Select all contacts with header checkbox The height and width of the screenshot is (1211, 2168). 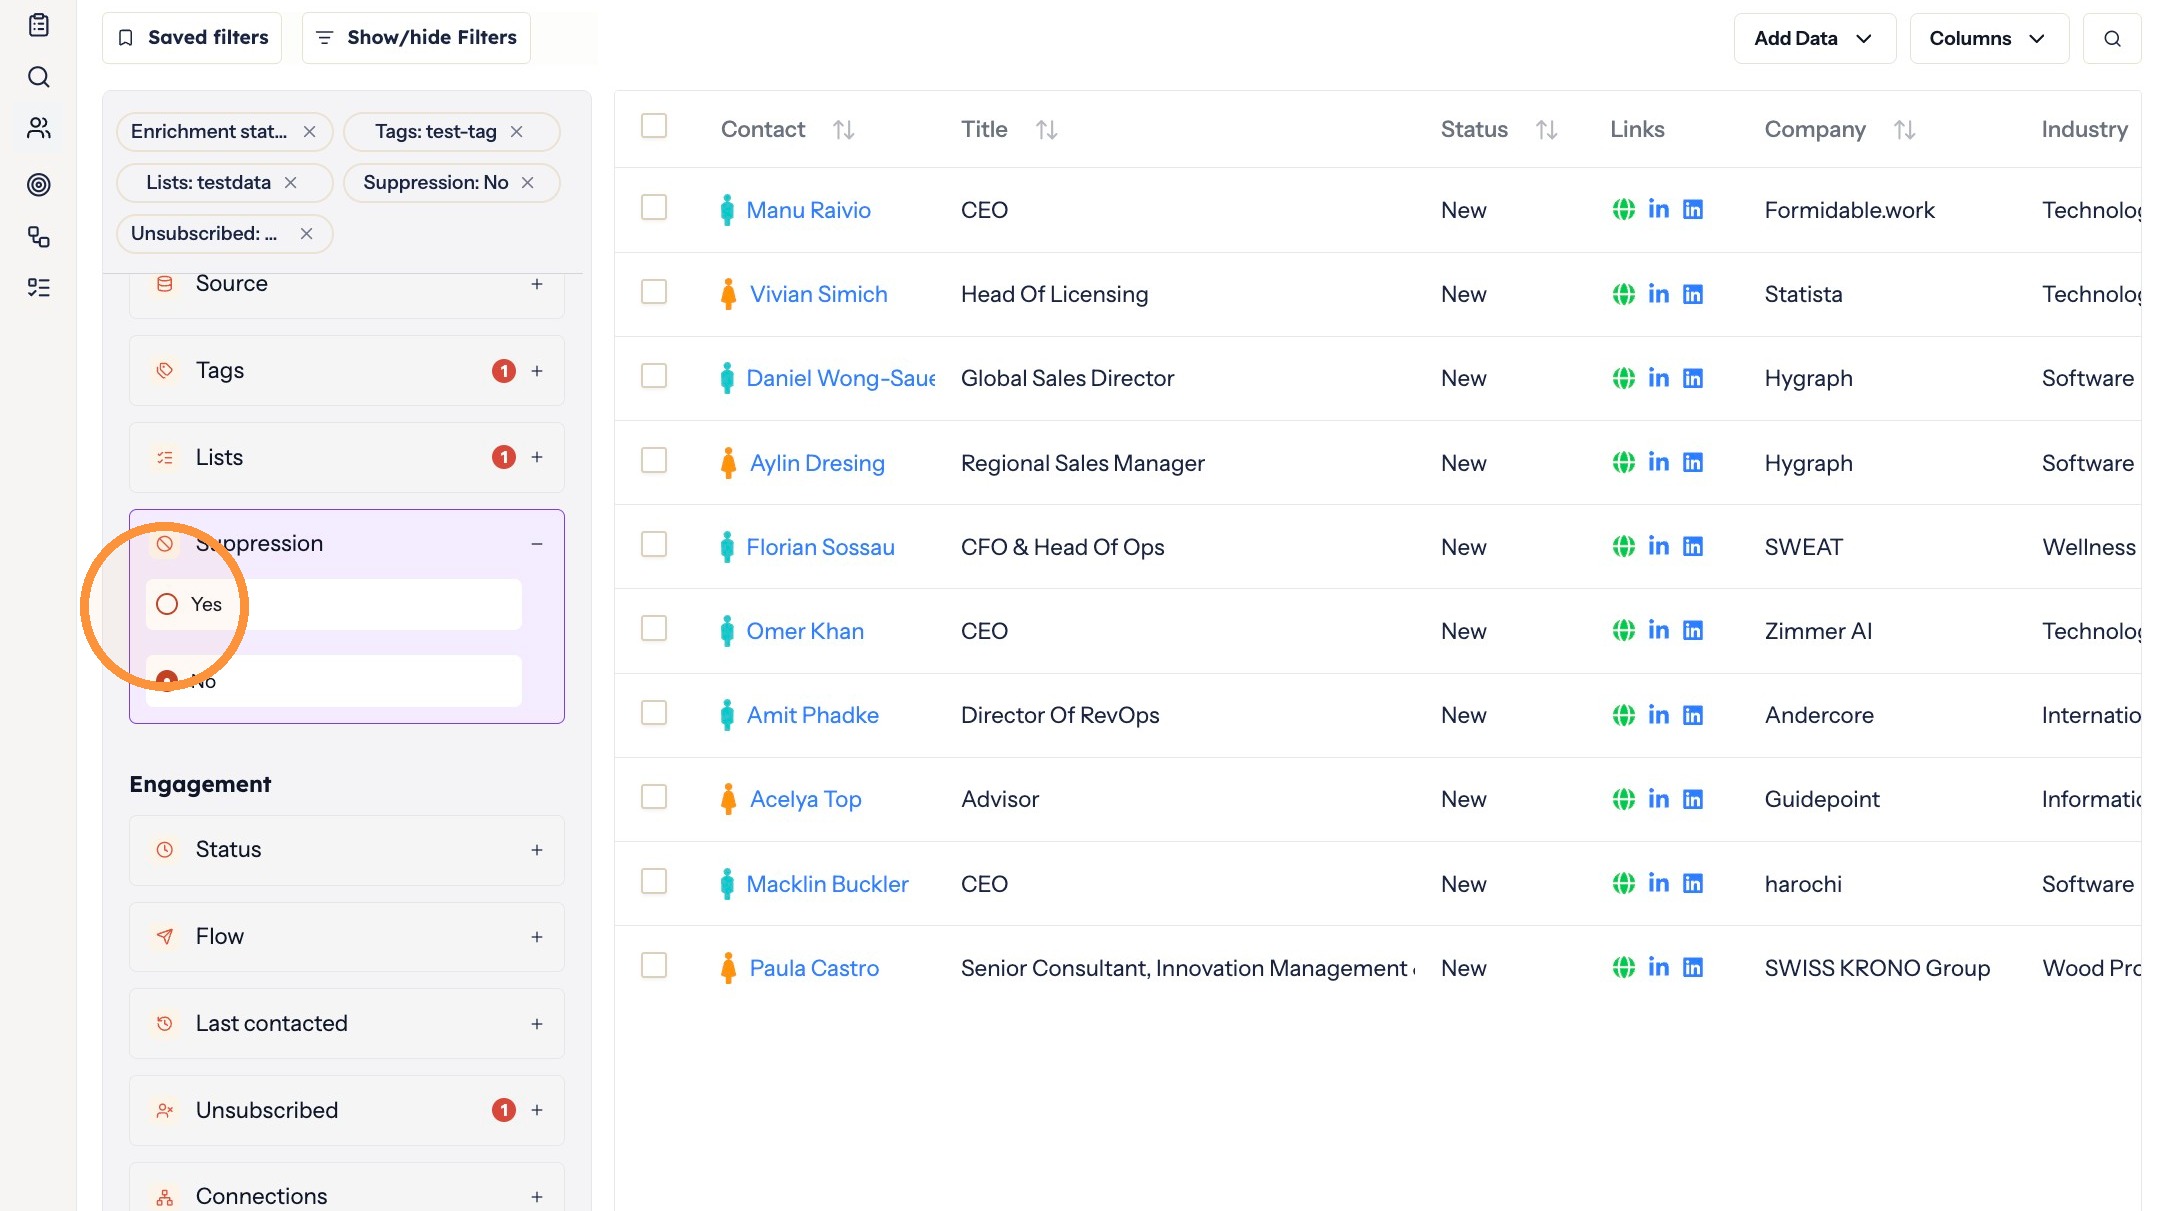click(x=654, y=126)
